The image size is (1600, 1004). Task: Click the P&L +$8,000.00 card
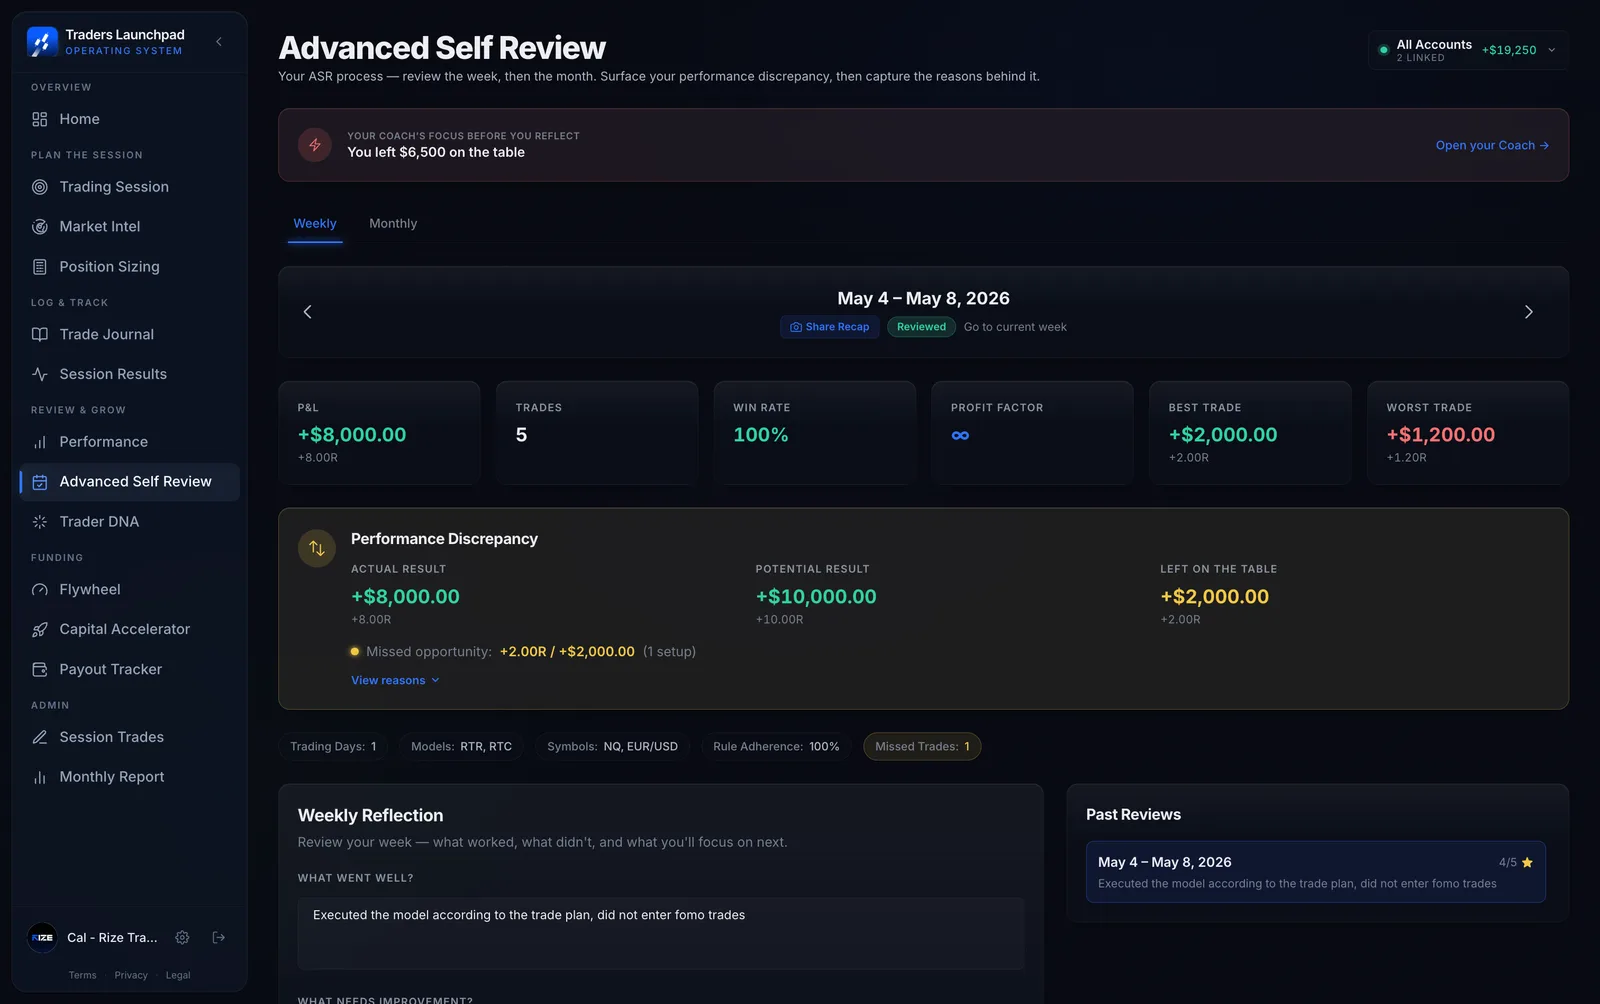[x=379, y=433]
